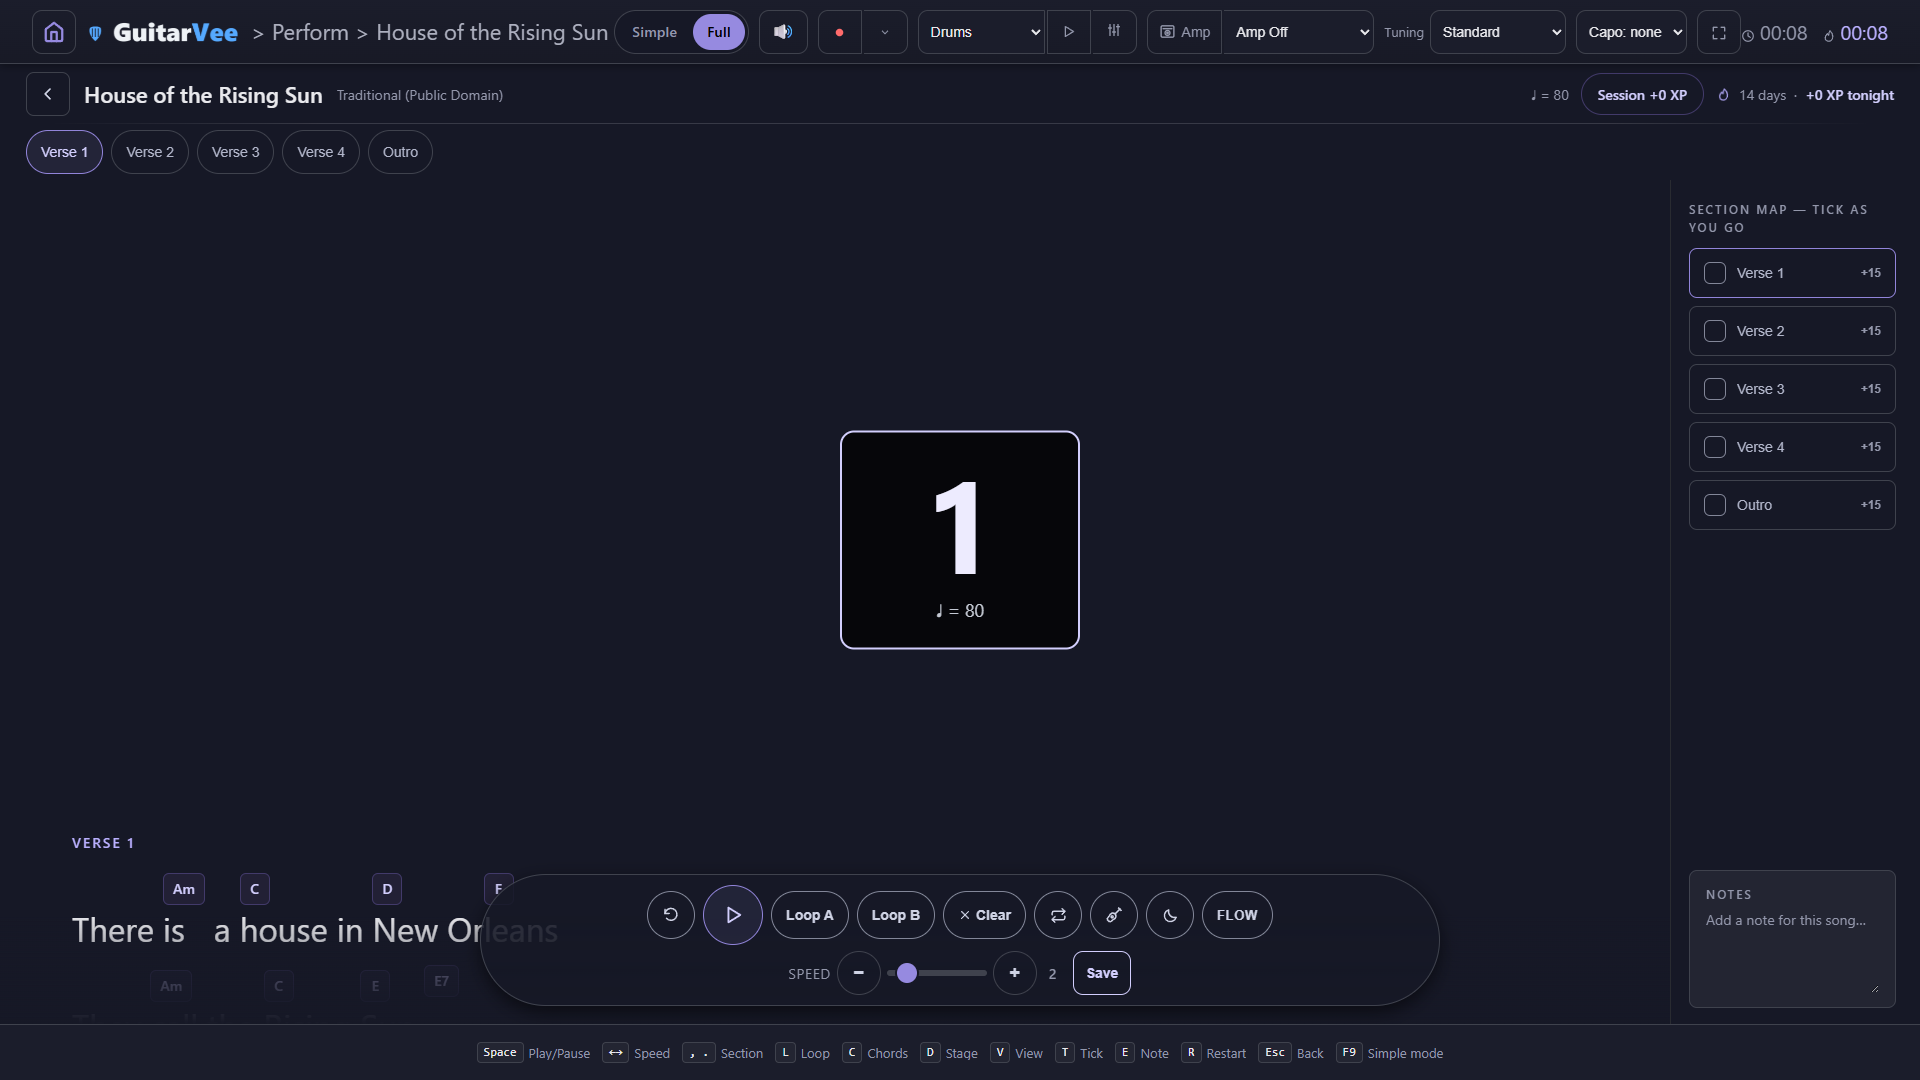The image size is (1920, 1080).
Task: Save the speed setting
Action: [x=1102, y=973]
